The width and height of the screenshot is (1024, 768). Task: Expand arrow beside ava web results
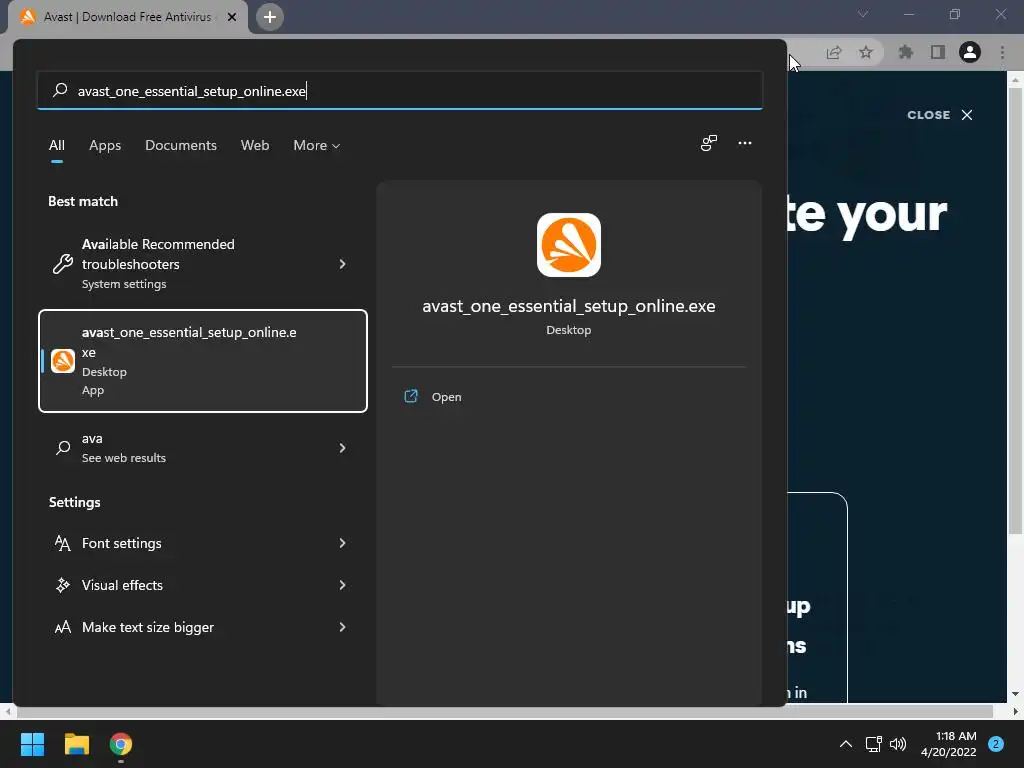342,448
